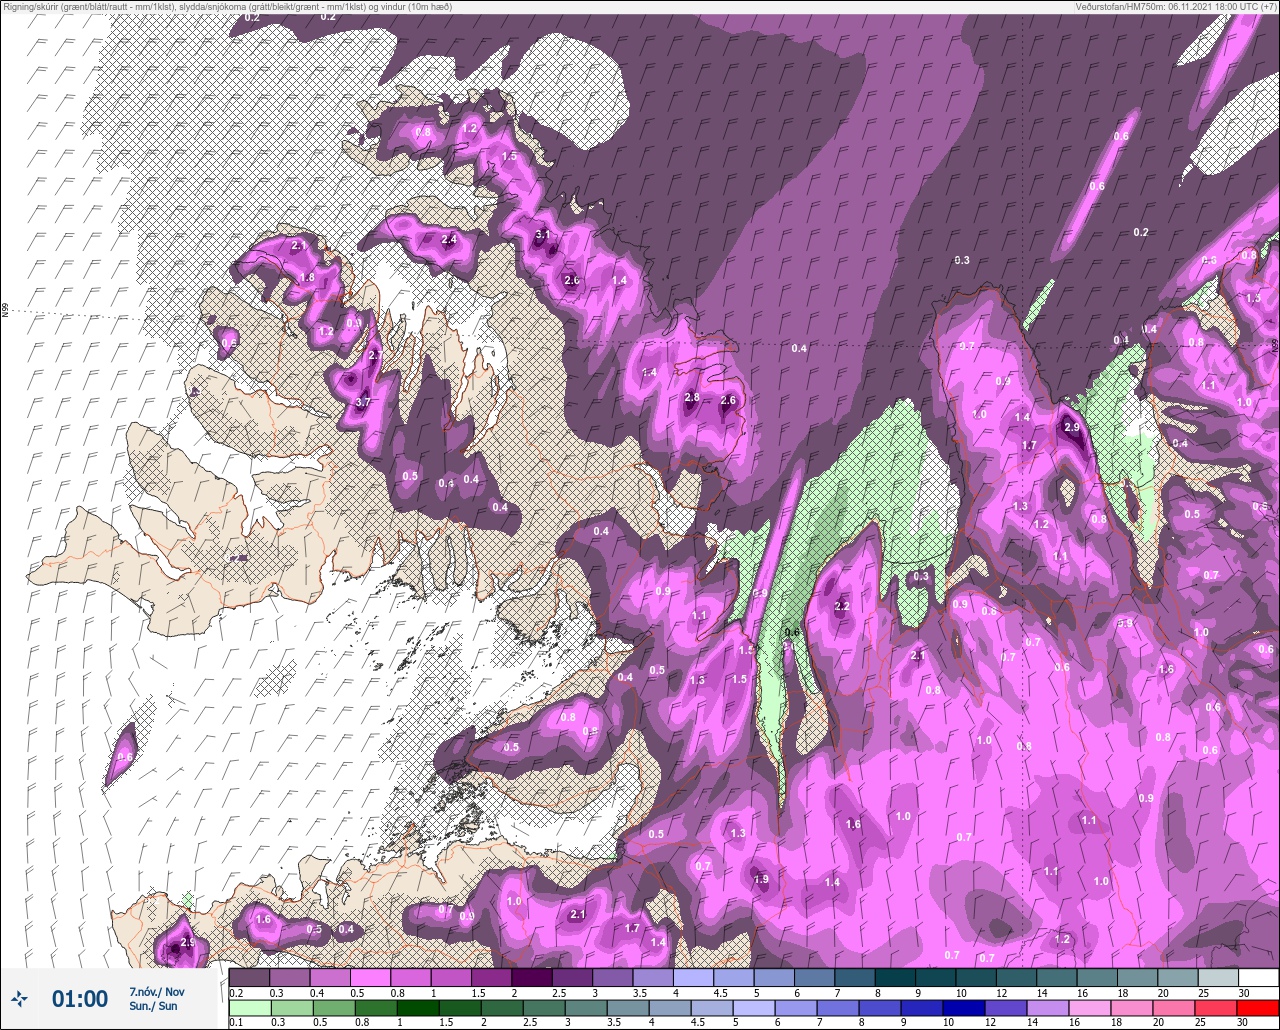This screenshot has width=1280, height=1030.
Task: Click the '7.nóv./ Nov' date label
Action: pyautogui.click(x=157, y=992)
